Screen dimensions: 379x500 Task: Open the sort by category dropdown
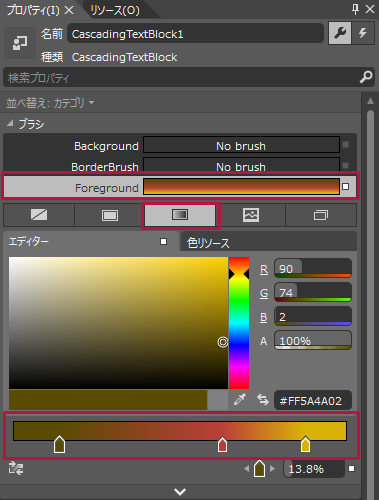tap(50, 103)
